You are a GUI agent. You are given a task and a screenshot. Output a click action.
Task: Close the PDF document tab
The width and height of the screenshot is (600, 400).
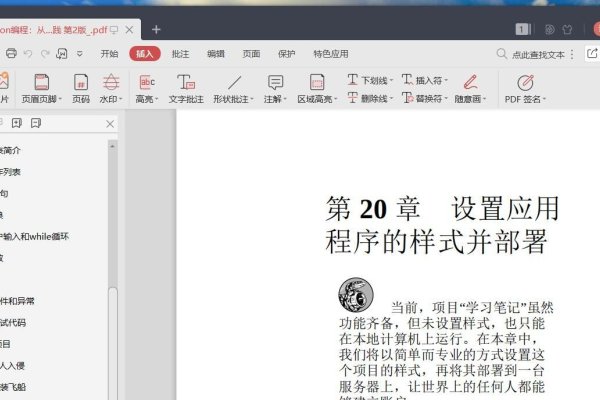point(129,29)
